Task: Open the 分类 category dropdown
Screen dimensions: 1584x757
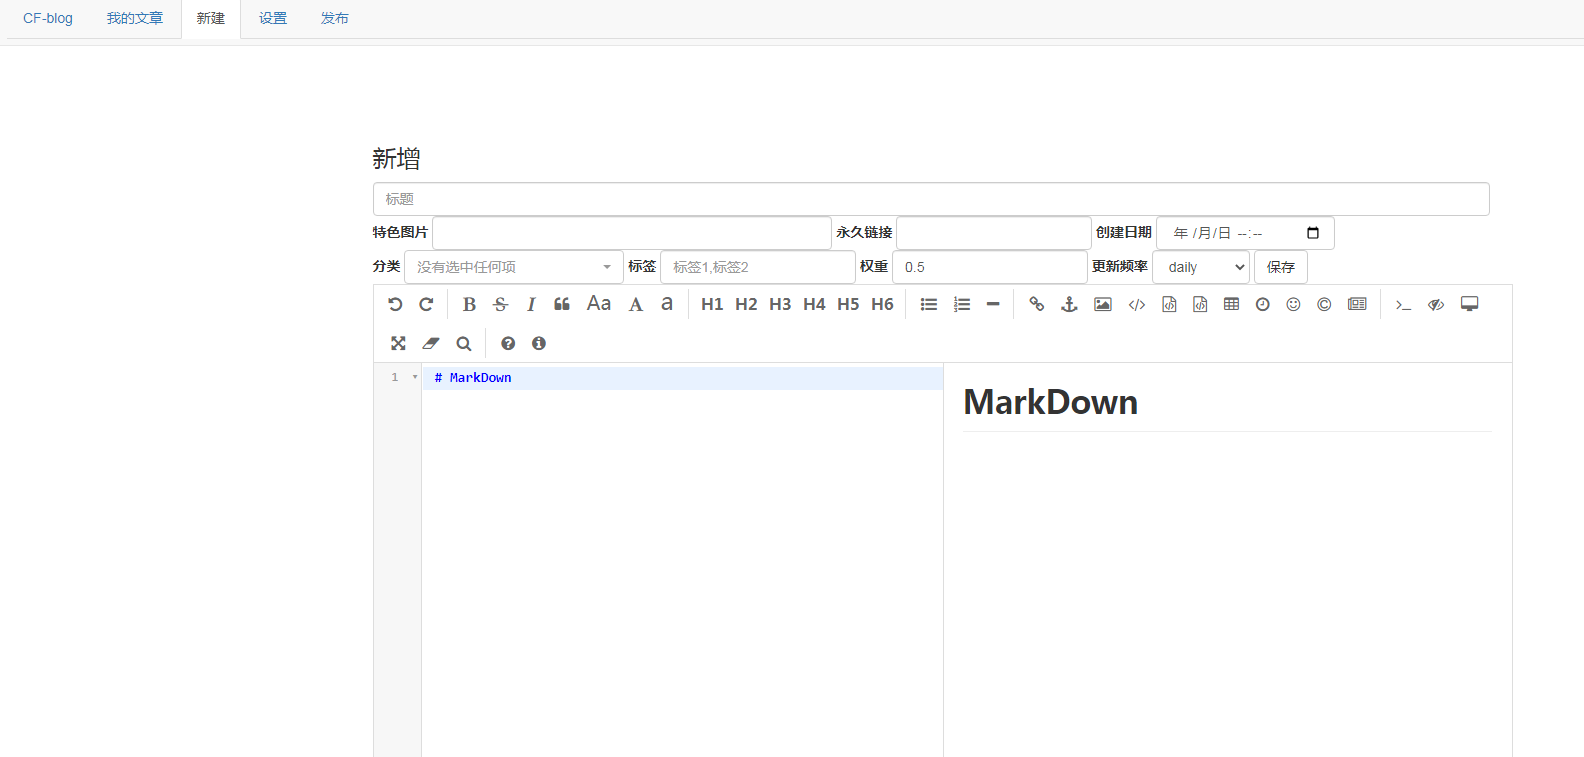Action: (513, 267)
